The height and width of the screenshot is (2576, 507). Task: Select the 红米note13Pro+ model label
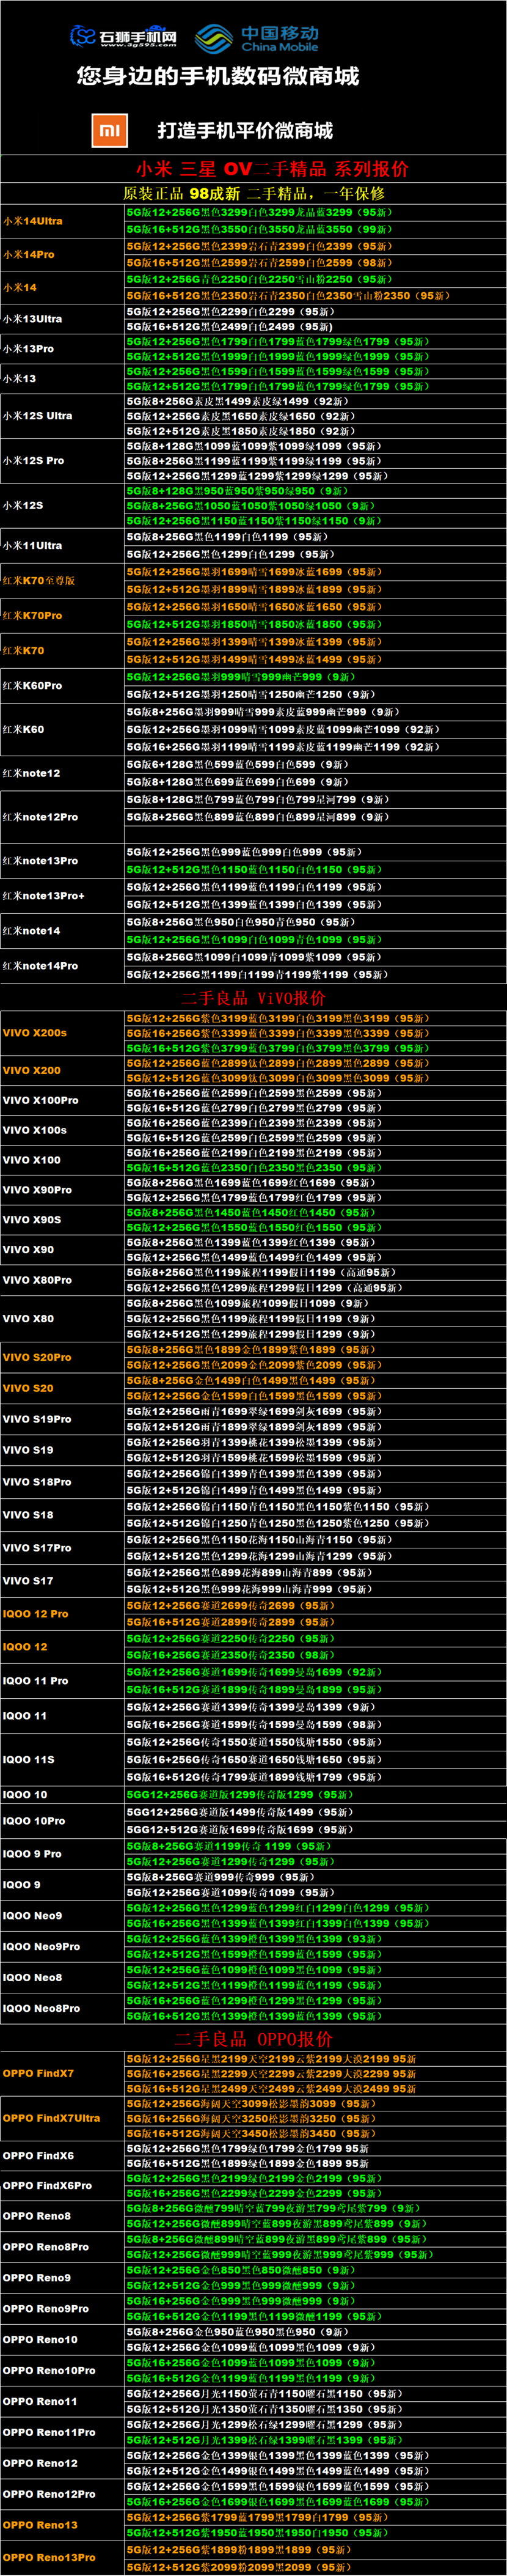(43, 895)
